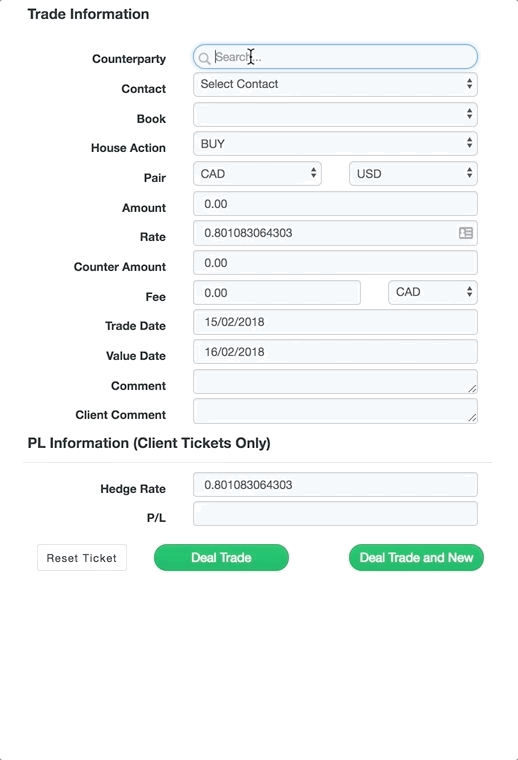Focus the Amount input field
Screen dimensions: 518x760
[335, 204]
